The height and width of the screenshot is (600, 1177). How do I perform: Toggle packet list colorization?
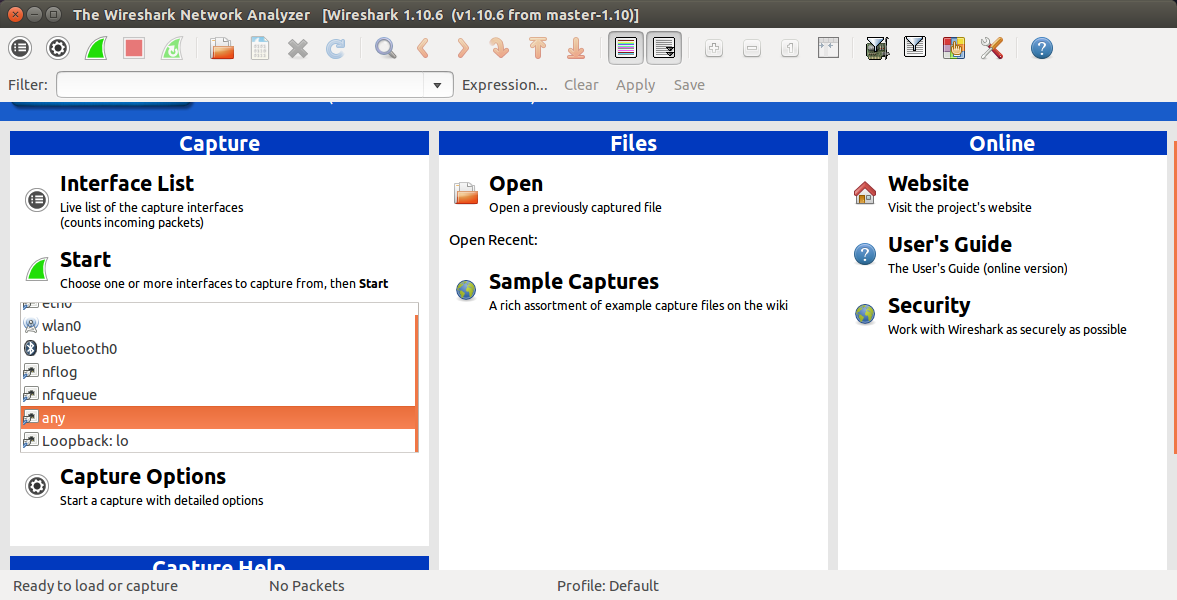(x=625, y=48)
